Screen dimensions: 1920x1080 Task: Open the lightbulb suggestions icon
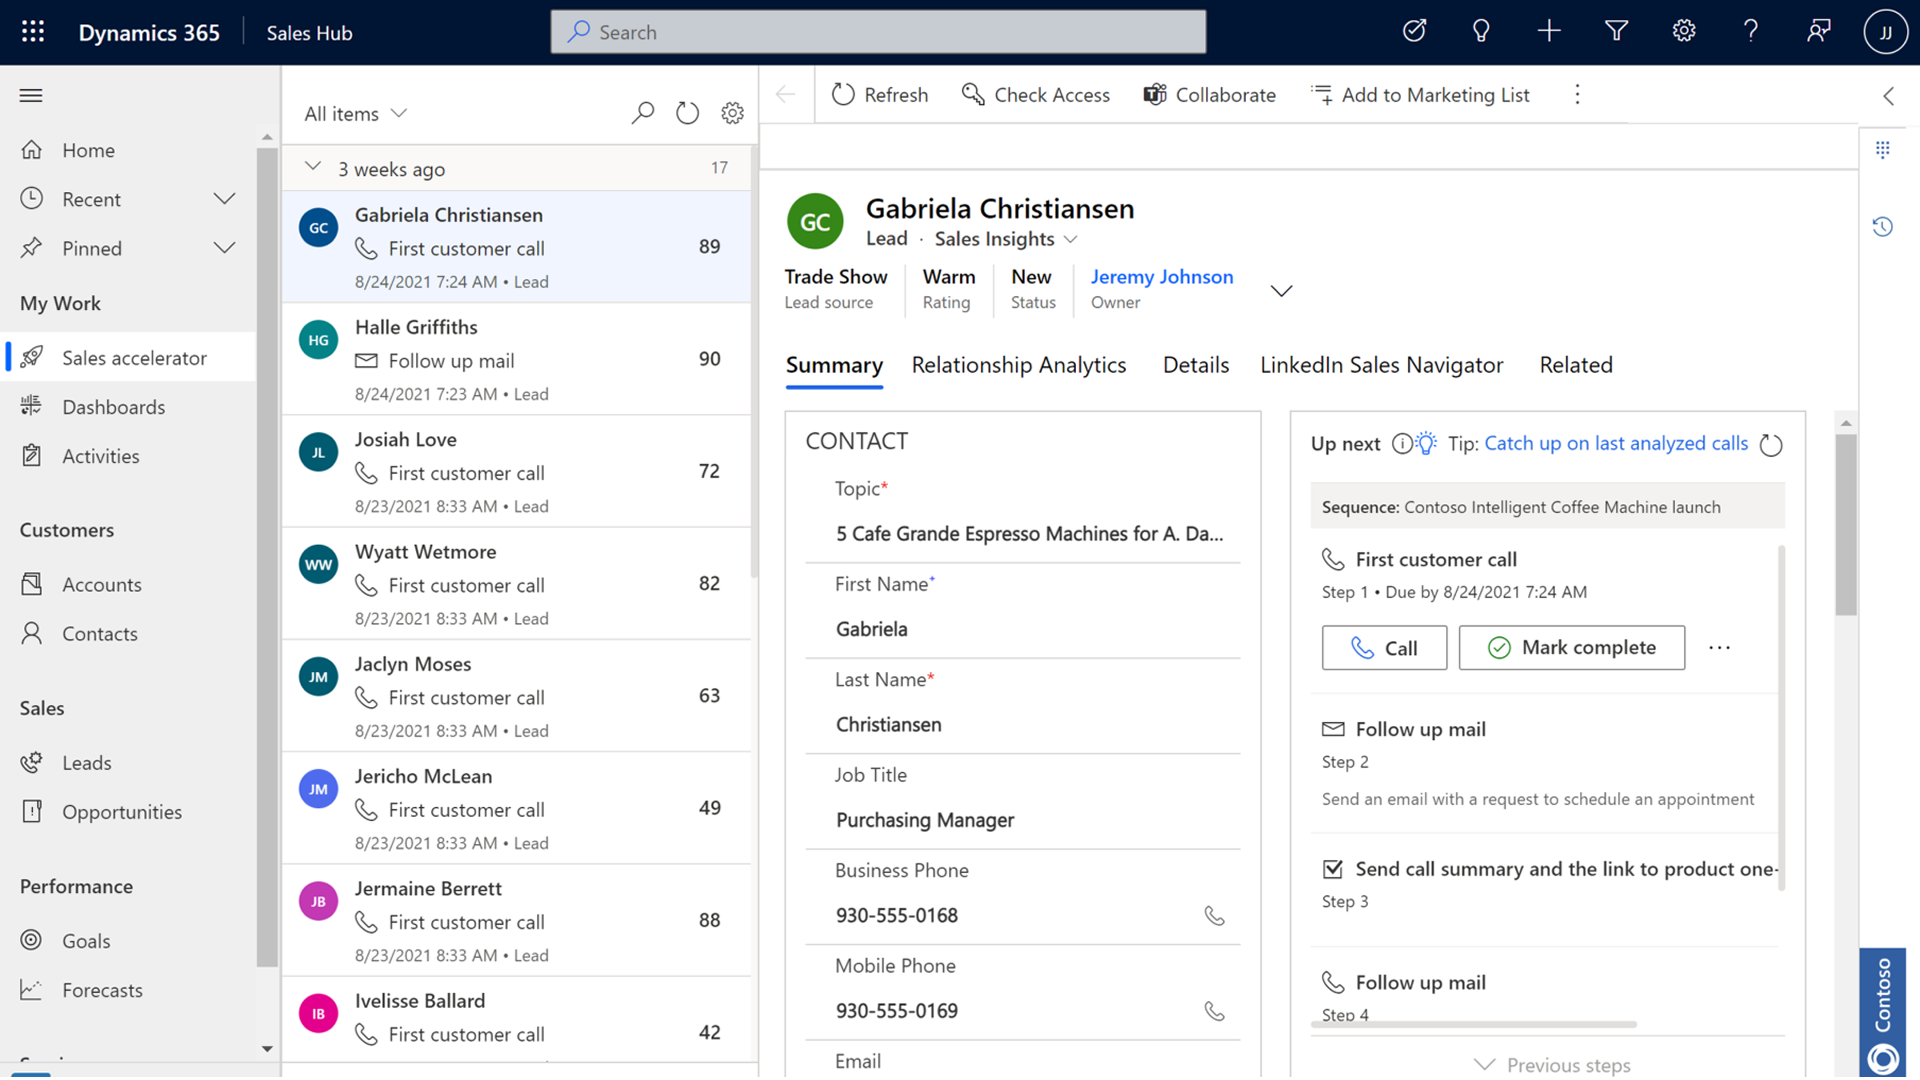tap(1481, 31)
